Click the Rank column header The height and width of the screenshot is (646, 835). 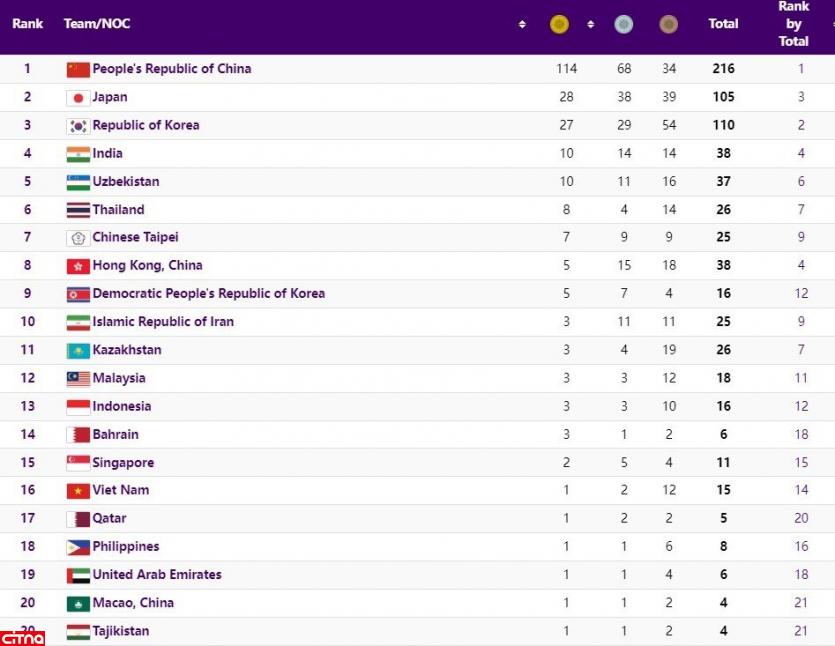27,24
